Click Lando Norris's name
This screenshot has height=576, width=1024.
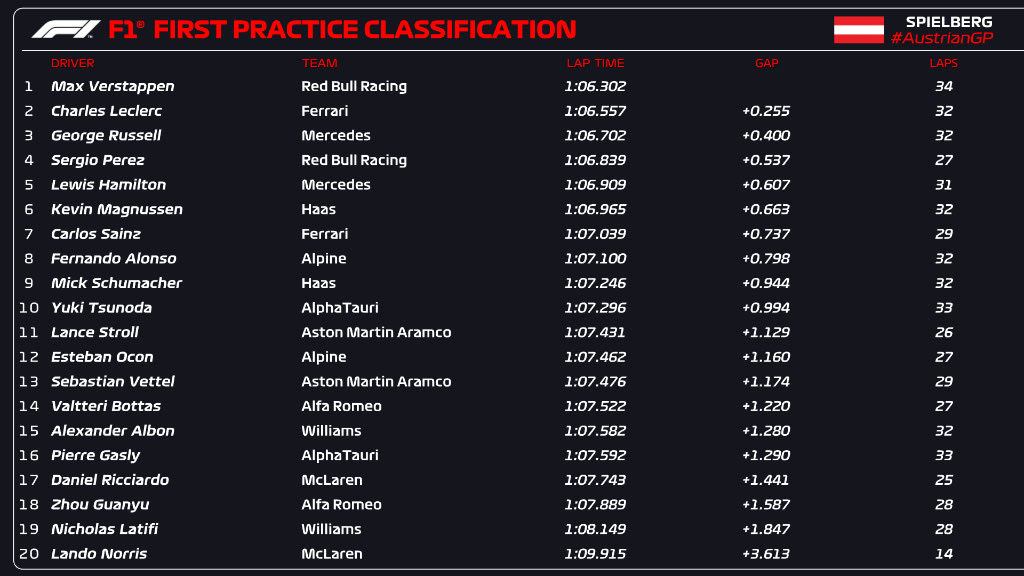pos(99,554)
